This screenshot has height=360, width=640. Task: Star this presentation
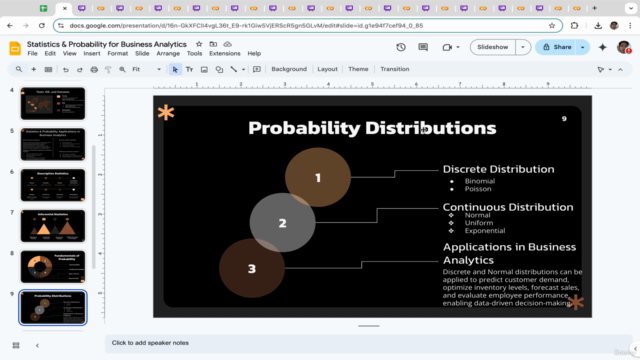(x=199, y=44)
